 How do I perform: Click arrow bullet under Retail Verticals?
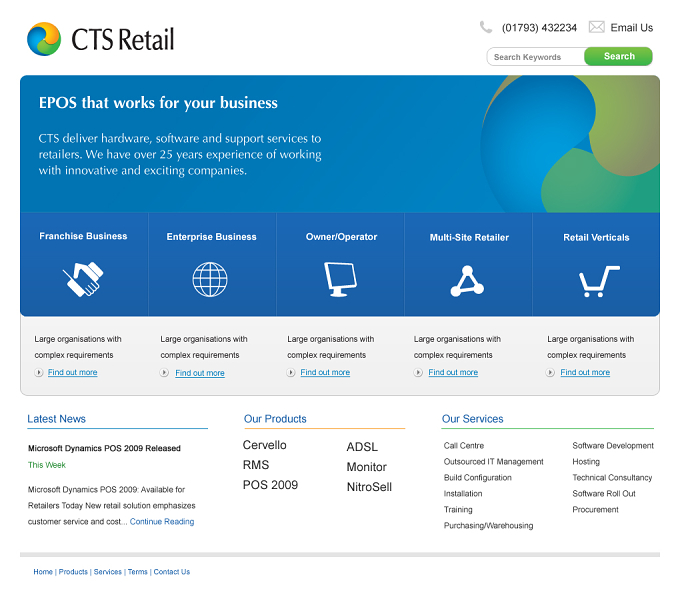(x=550, y=372)
